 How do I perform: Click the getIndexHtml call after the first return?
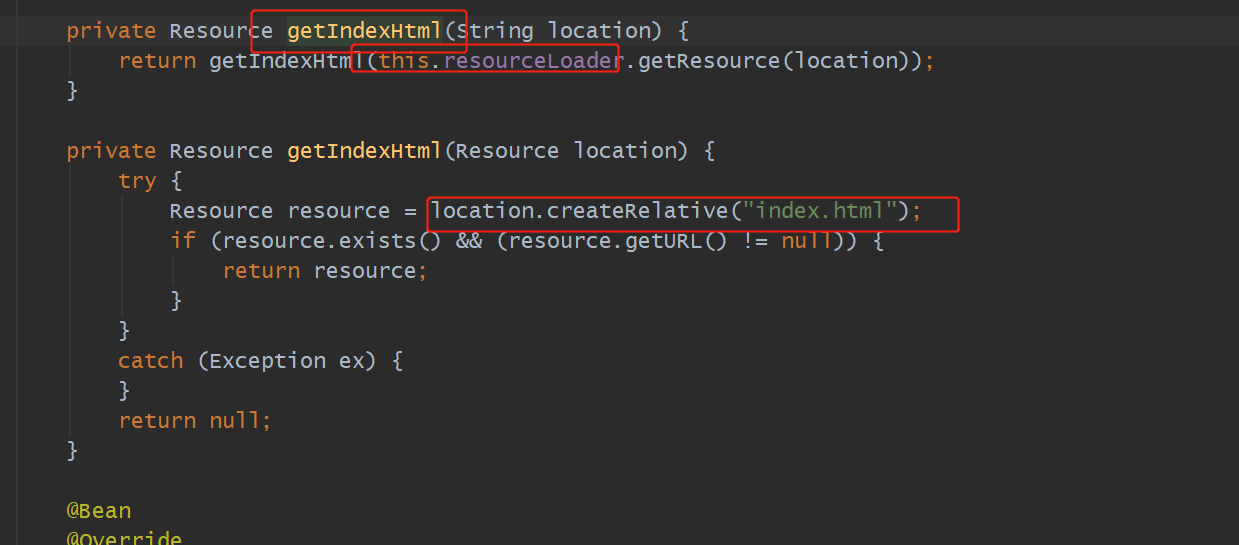click(x=287, y=61)
